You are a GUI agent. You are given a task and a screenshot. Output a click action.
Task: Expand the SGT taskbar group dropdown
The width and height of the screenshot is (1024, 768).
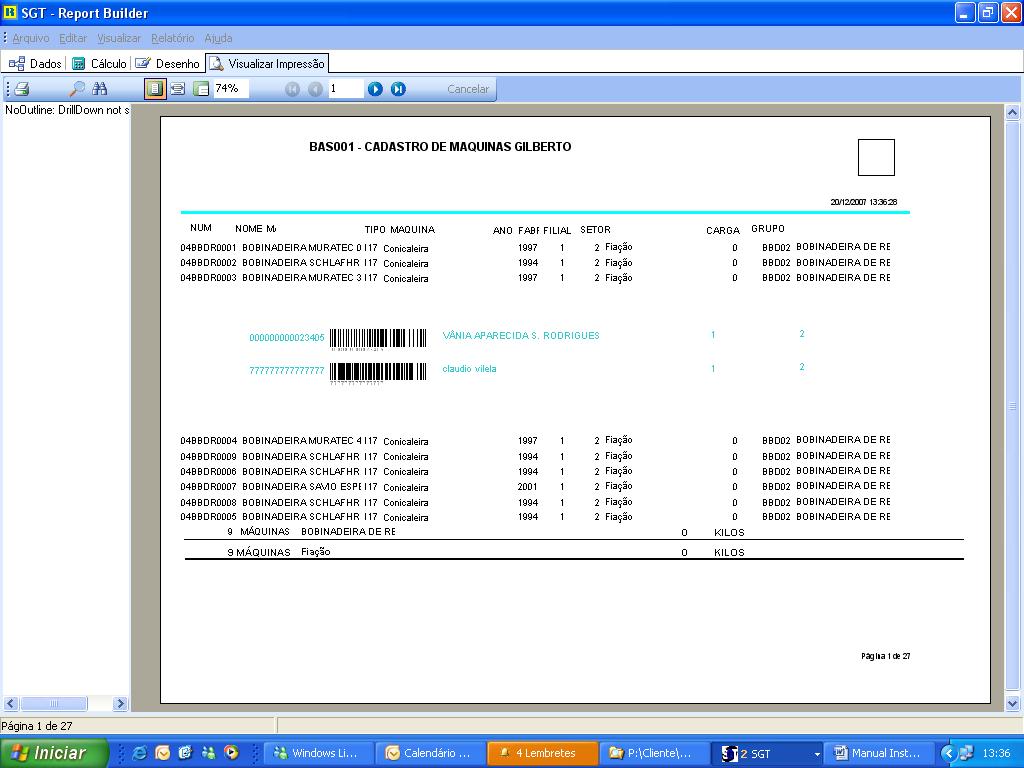coord(817,753)
